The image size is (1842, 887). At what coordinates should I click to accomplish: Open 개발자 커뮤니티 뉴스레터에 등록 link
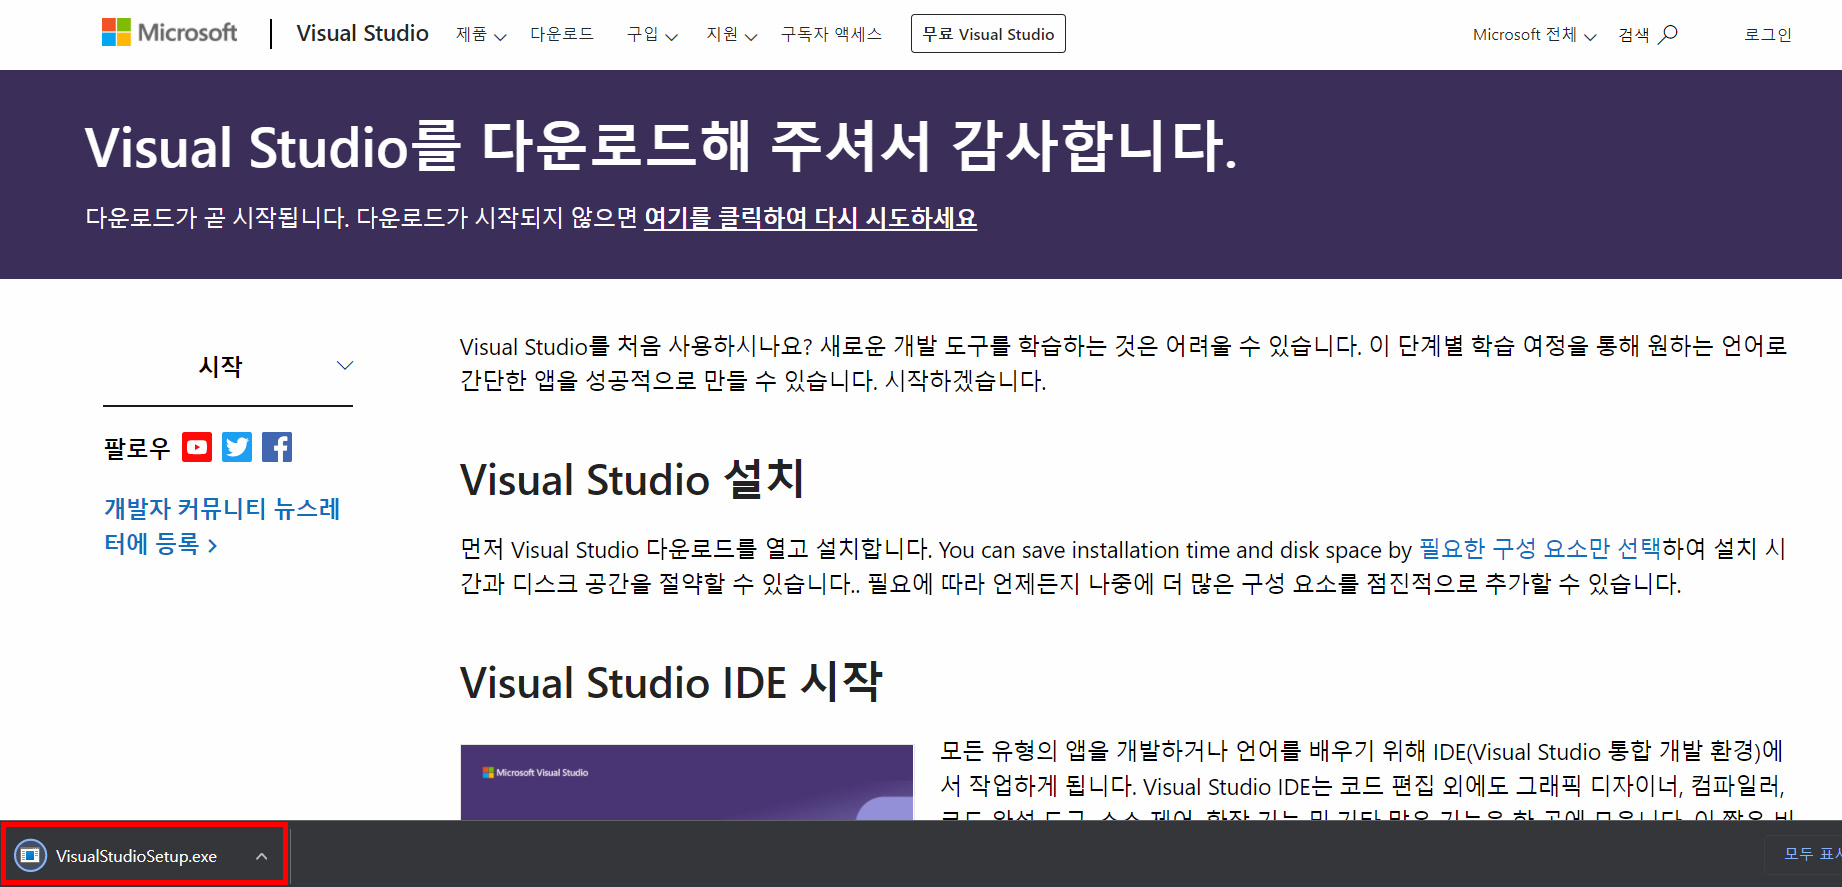pyautogui.click(x=222, y=526)
